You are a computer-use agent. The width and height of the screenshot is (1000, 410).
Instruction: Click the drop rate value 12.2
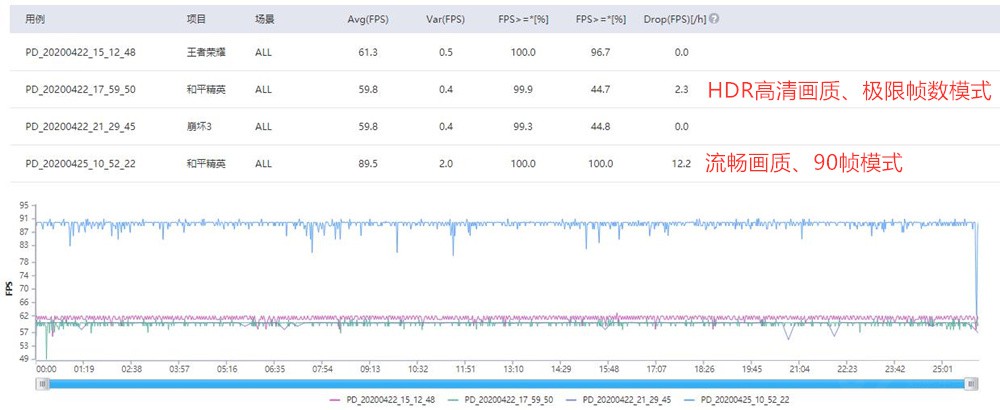coord(682,163)
